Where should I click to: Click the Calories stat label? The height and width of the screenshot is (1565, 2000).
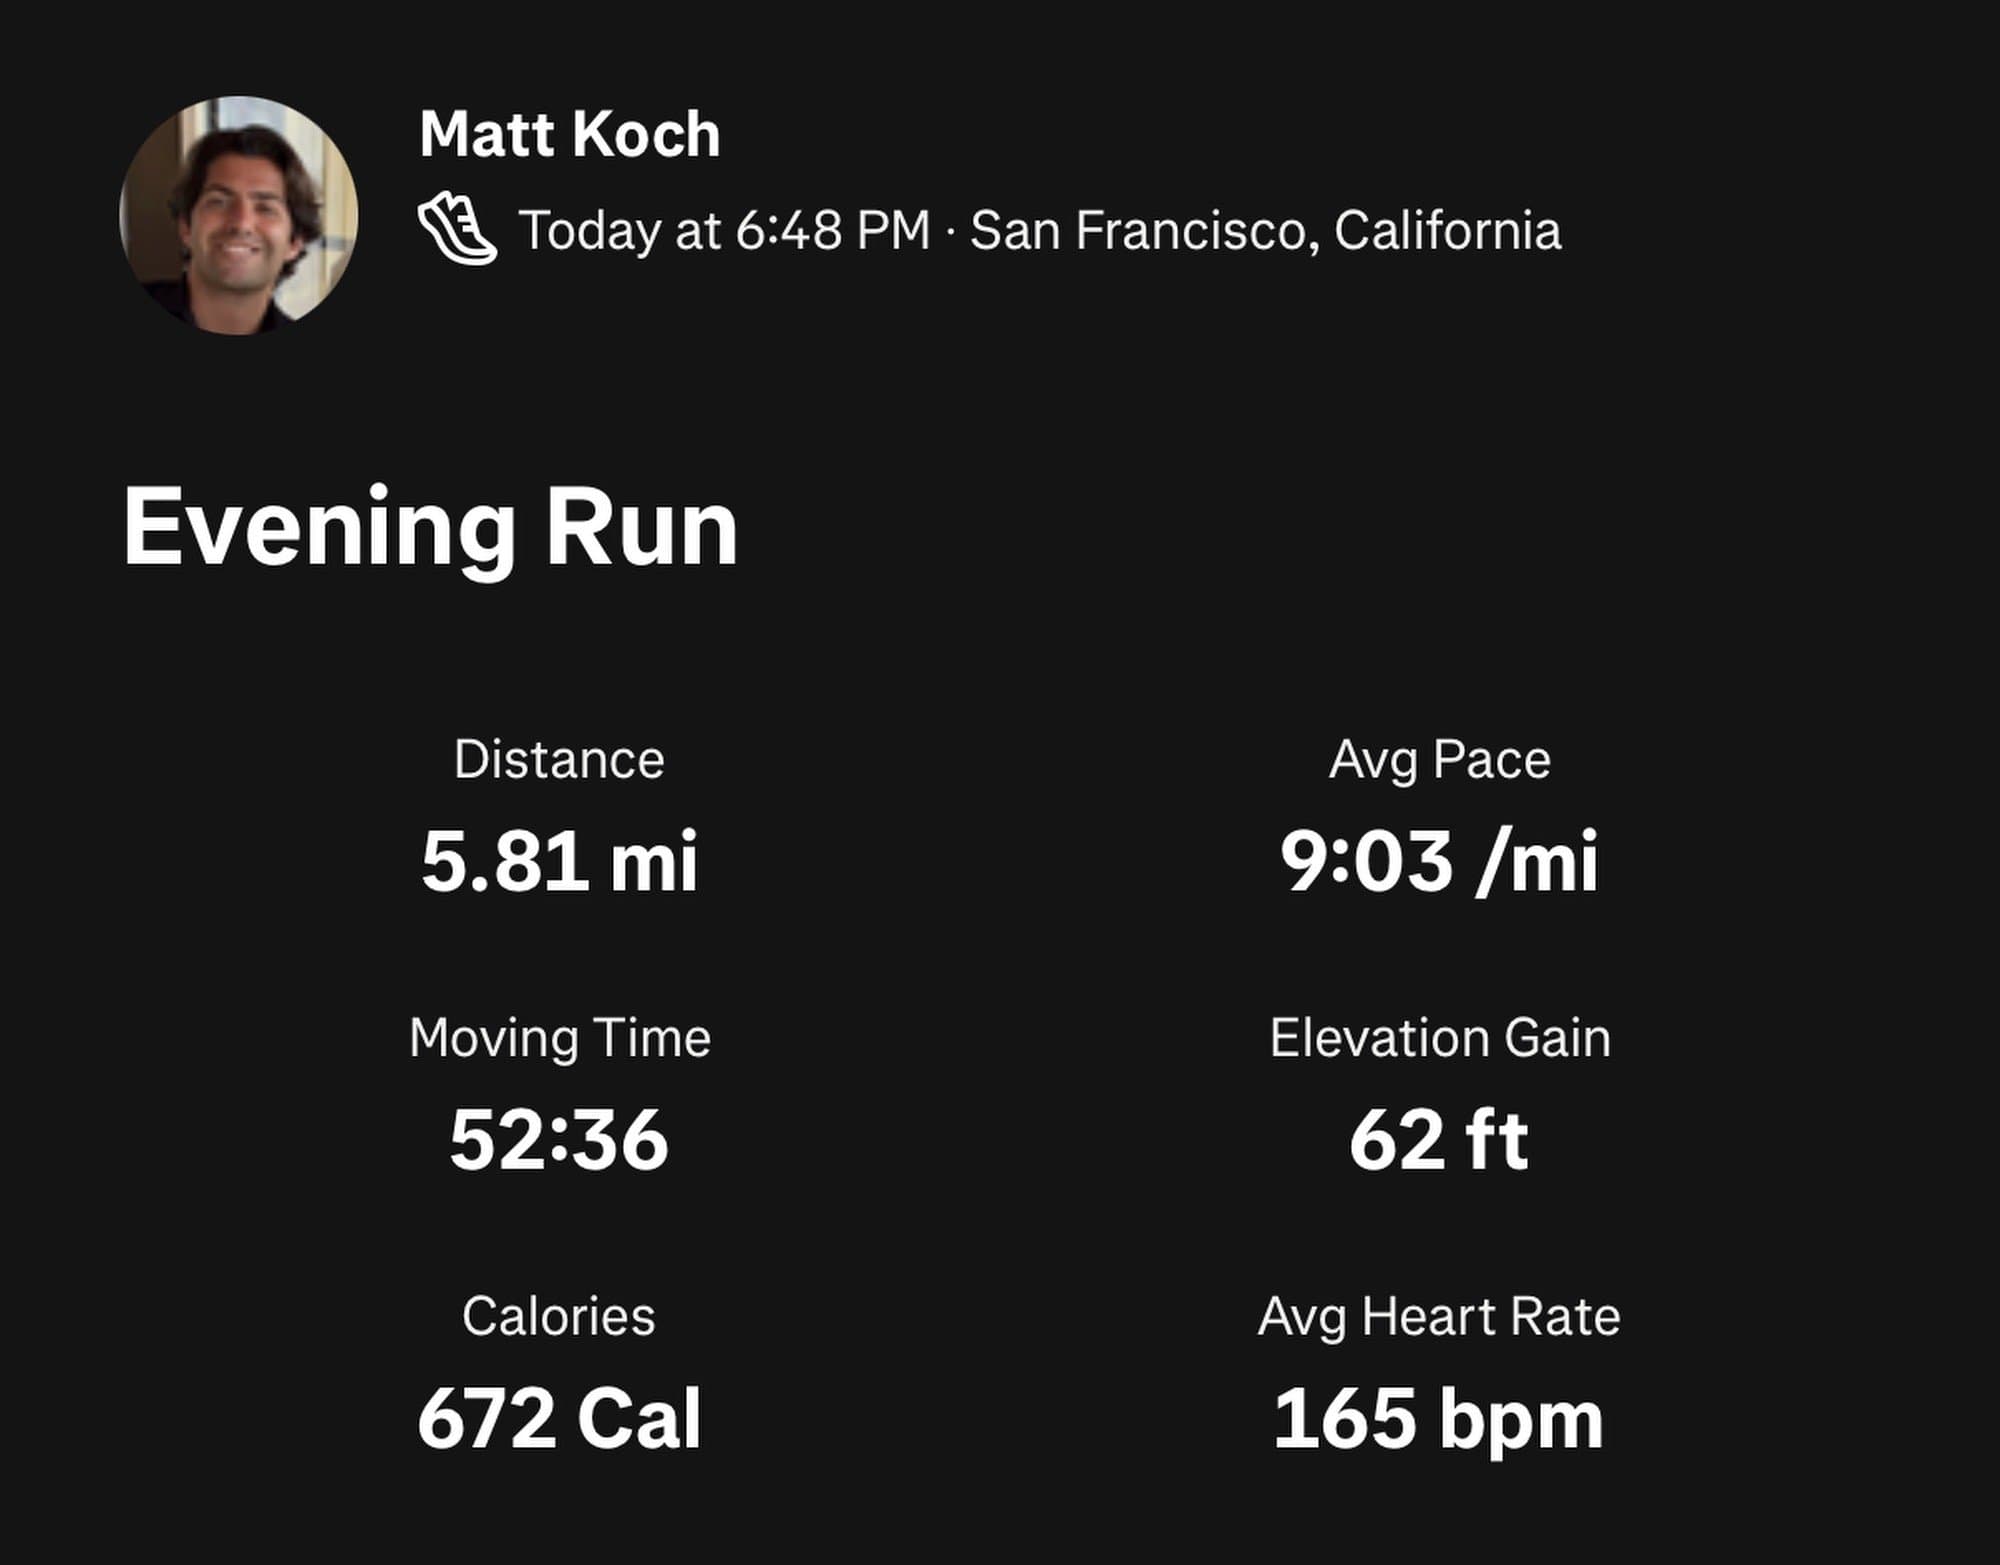coord(559,1316)
